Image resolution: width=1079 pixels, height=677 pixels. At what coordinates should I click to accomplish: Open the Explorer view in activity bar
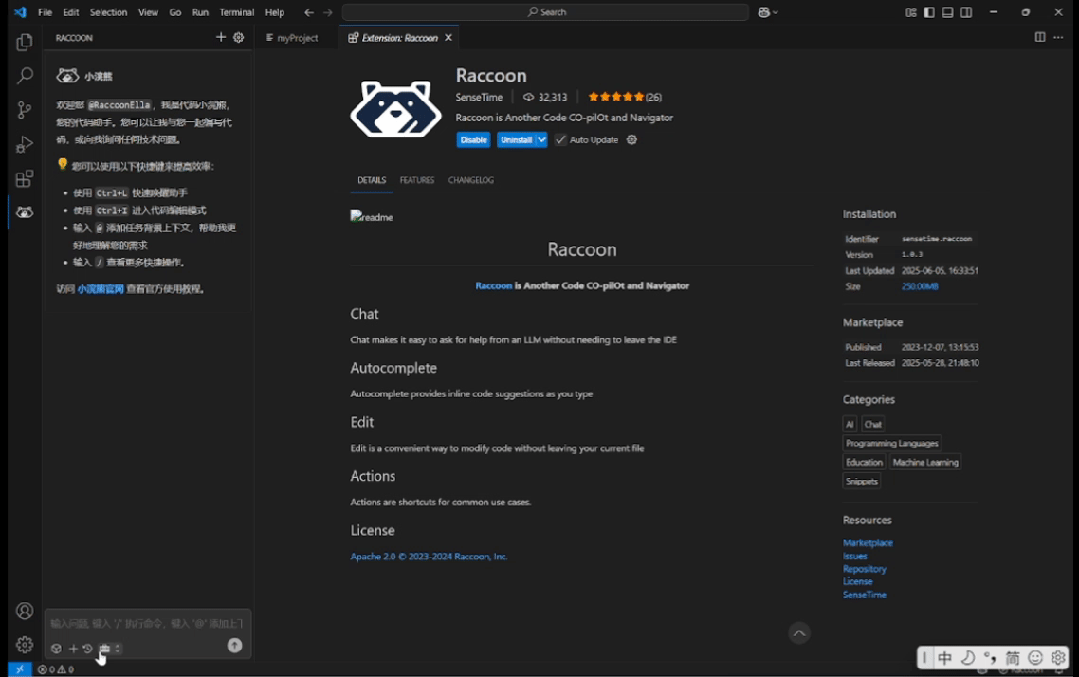pyautogui.click(x=24, y=42)
